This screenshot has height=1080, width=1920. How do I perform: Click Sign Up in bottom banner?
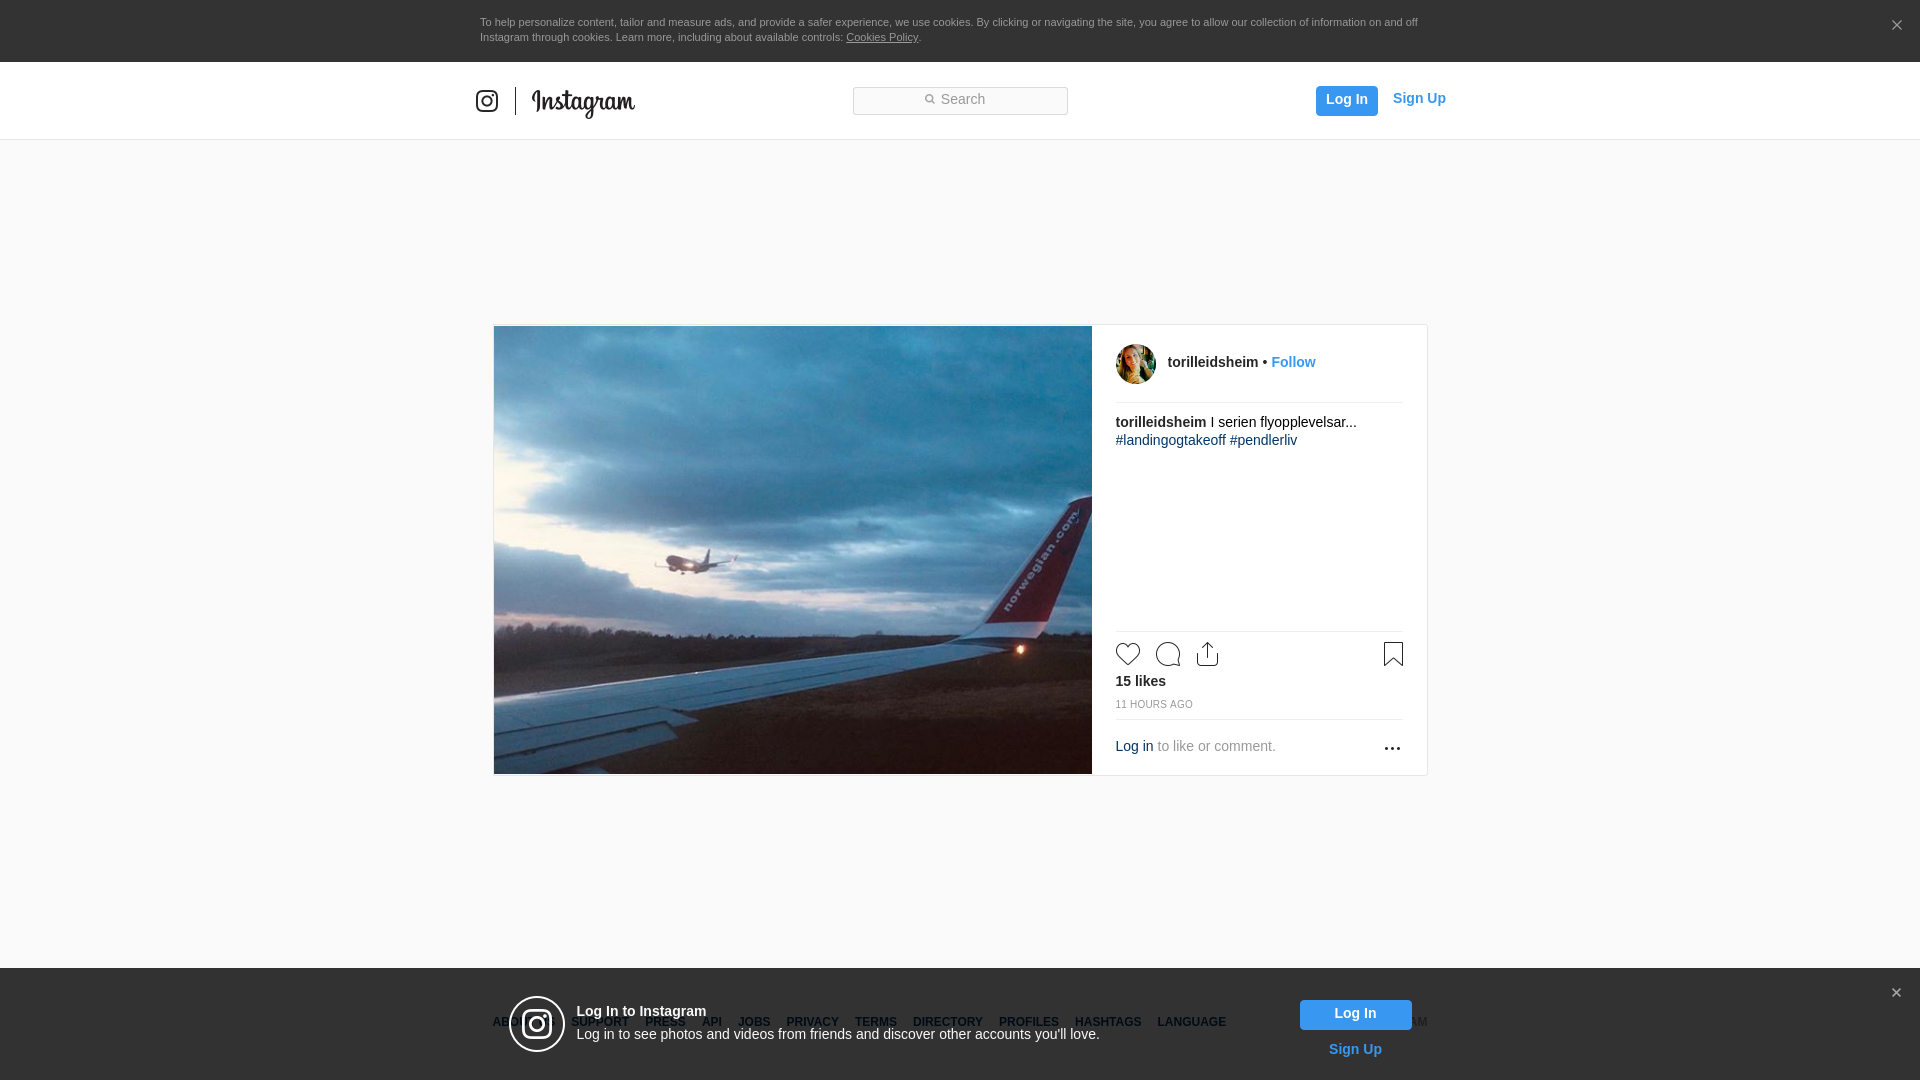pyautogui.click(x=1355, y=1049)
